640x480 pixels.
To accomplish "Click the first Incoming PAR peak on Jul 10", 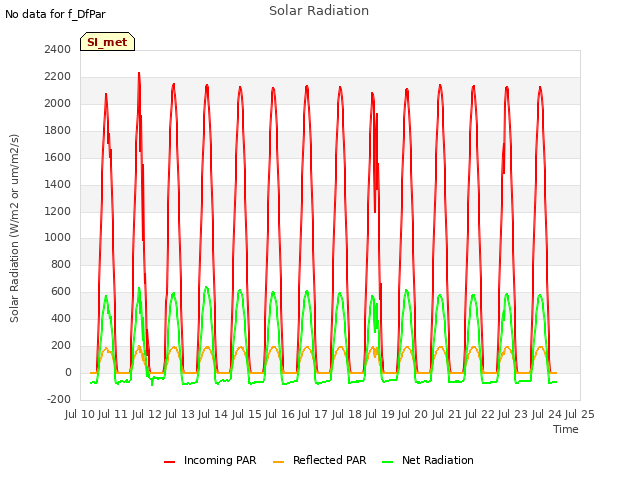I will 106,94.
